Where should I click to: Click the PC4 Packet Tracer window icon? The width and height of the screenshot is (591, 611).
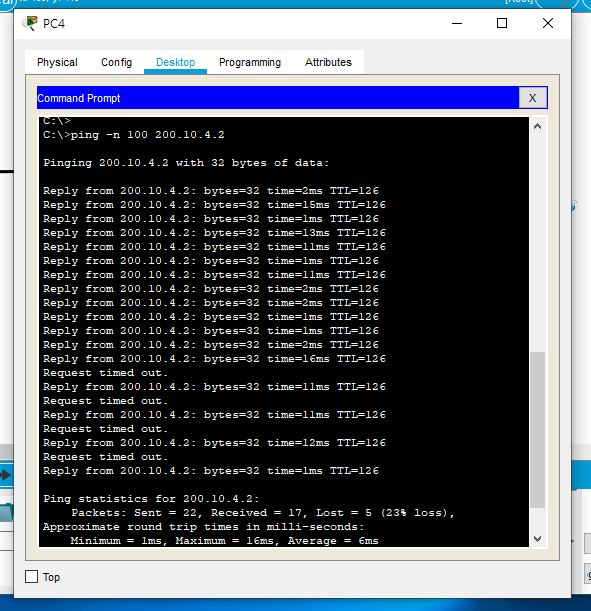[30, 23]
